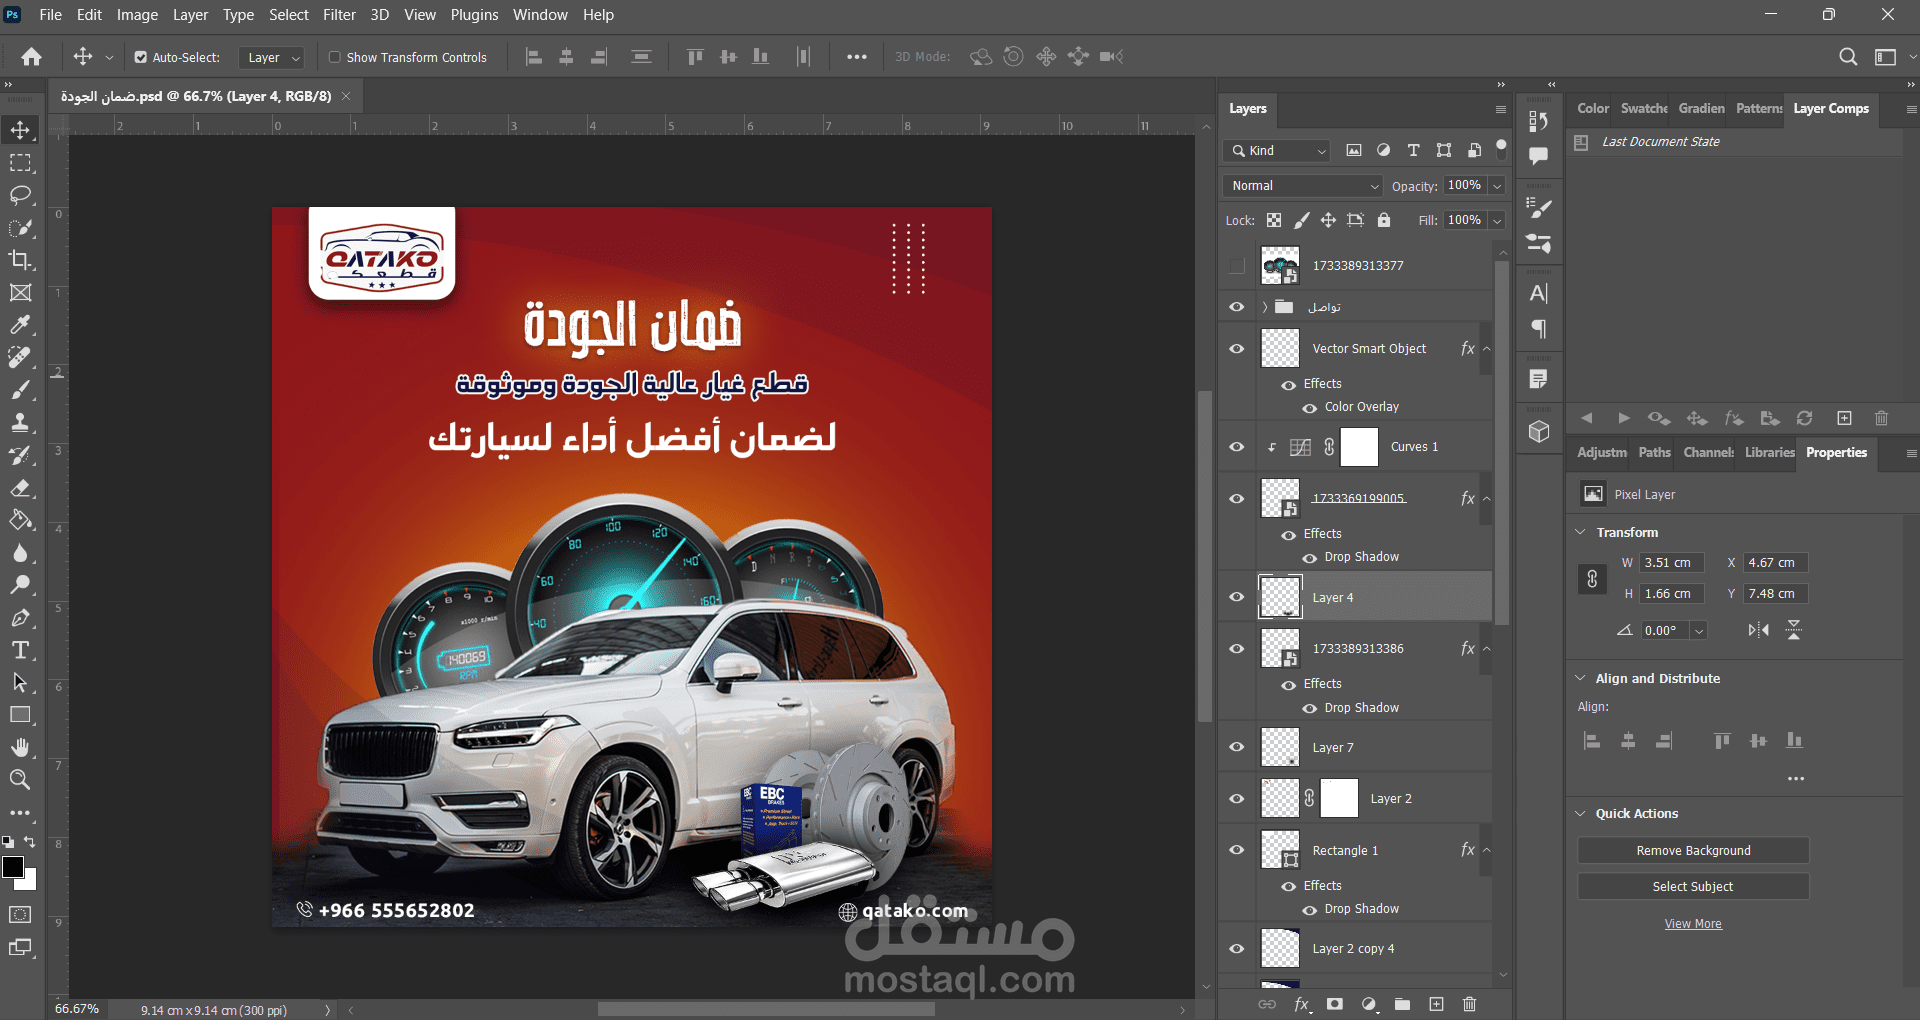1920x1020 pixels.
Task: Open the three-dots more options in options bar
Action: pyautogui.click(x=857, y=57)
